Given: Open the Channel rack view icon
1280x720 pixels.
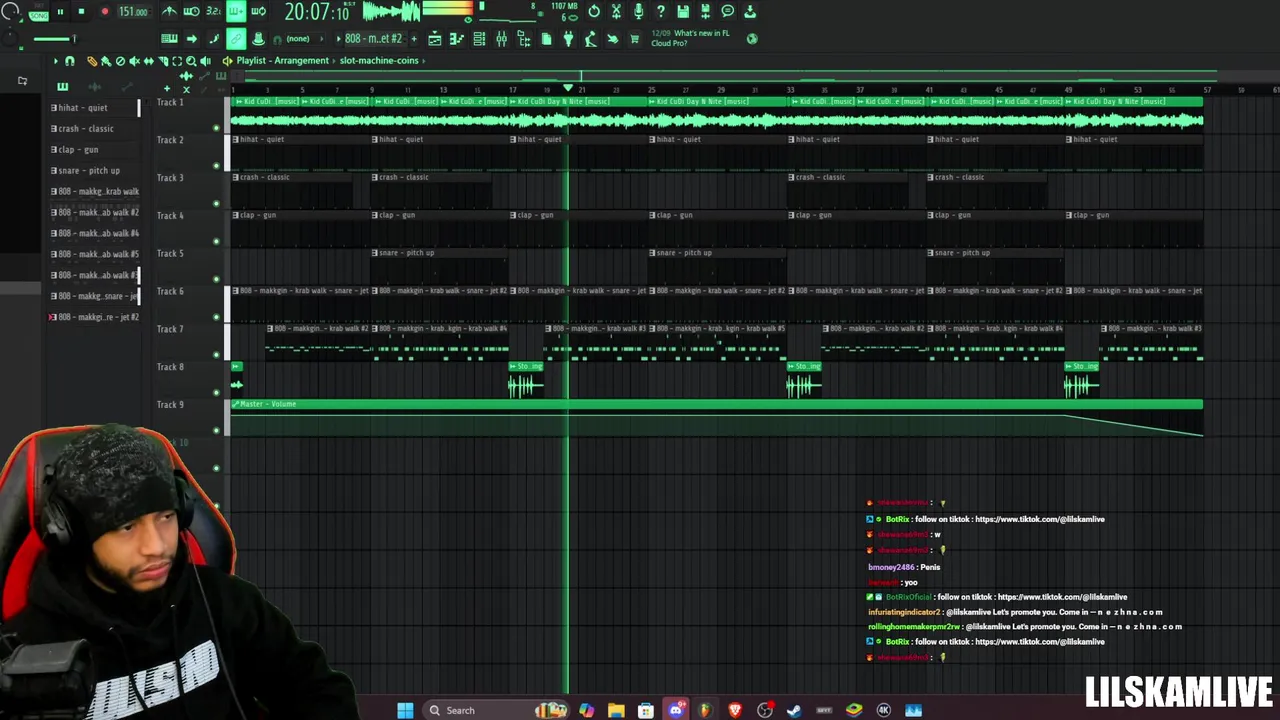Looking at the screenshot, I should click(479, 39).
